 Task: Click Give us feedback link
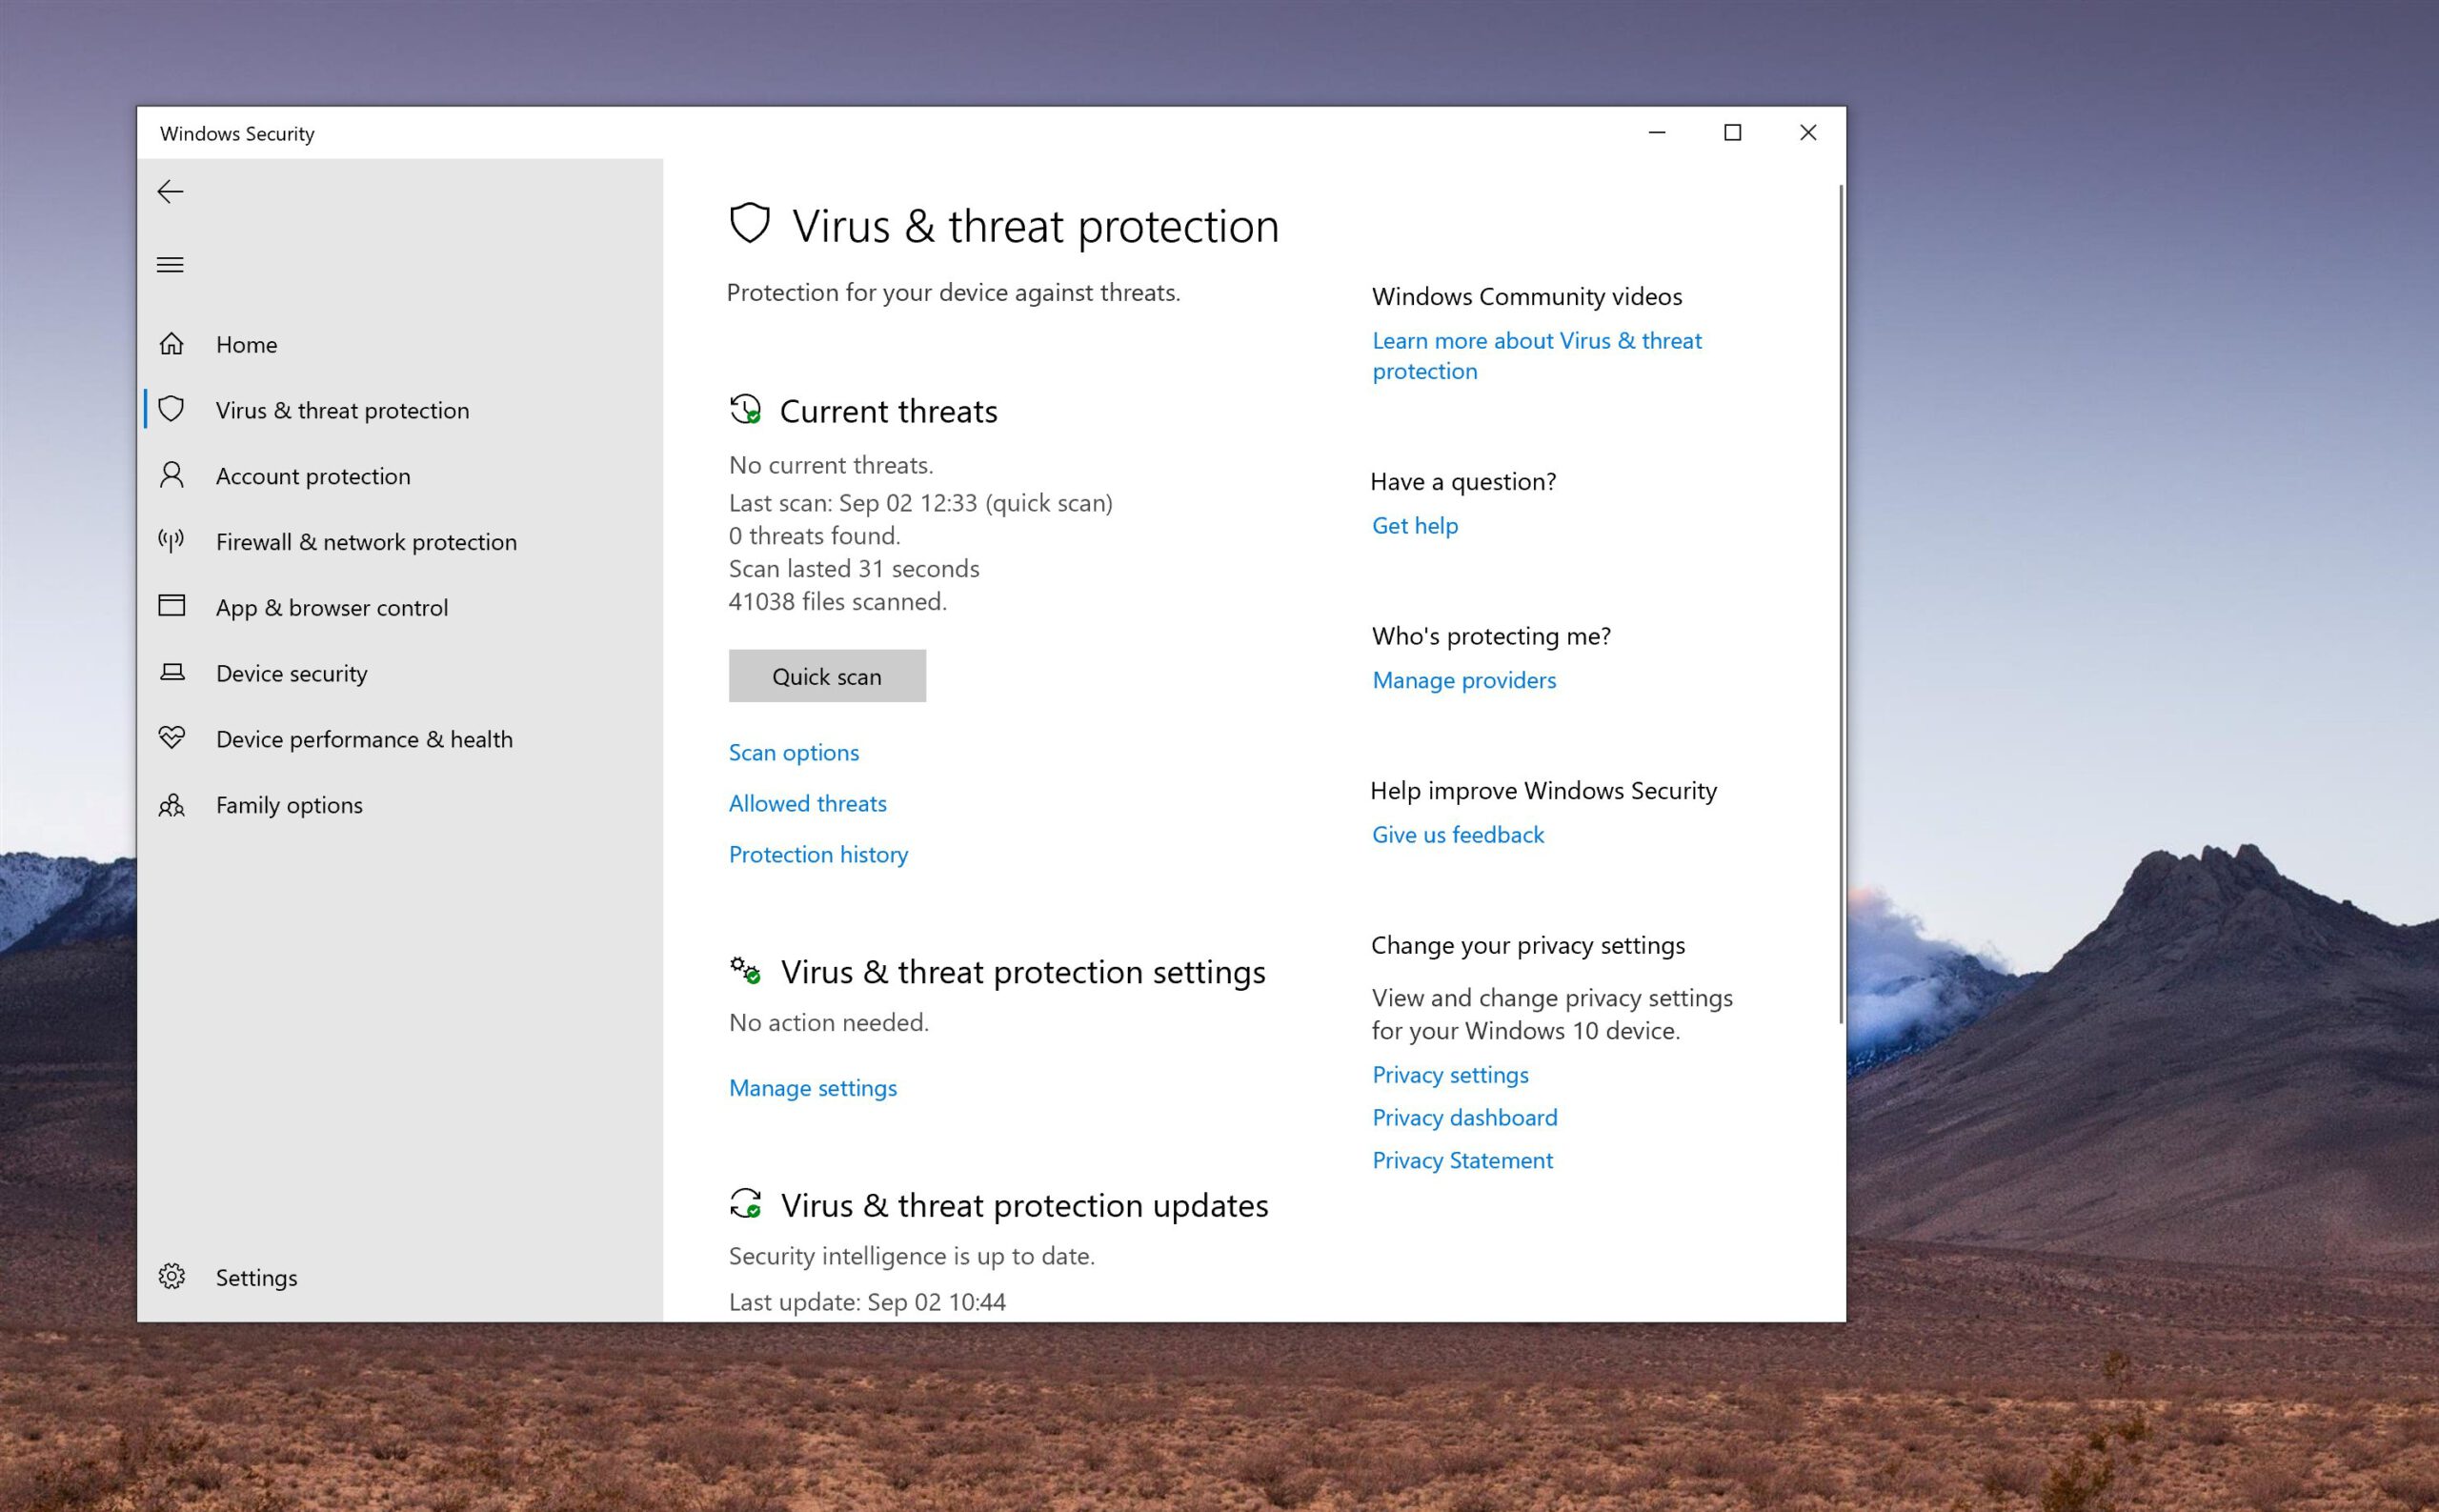click(1458, 835)
